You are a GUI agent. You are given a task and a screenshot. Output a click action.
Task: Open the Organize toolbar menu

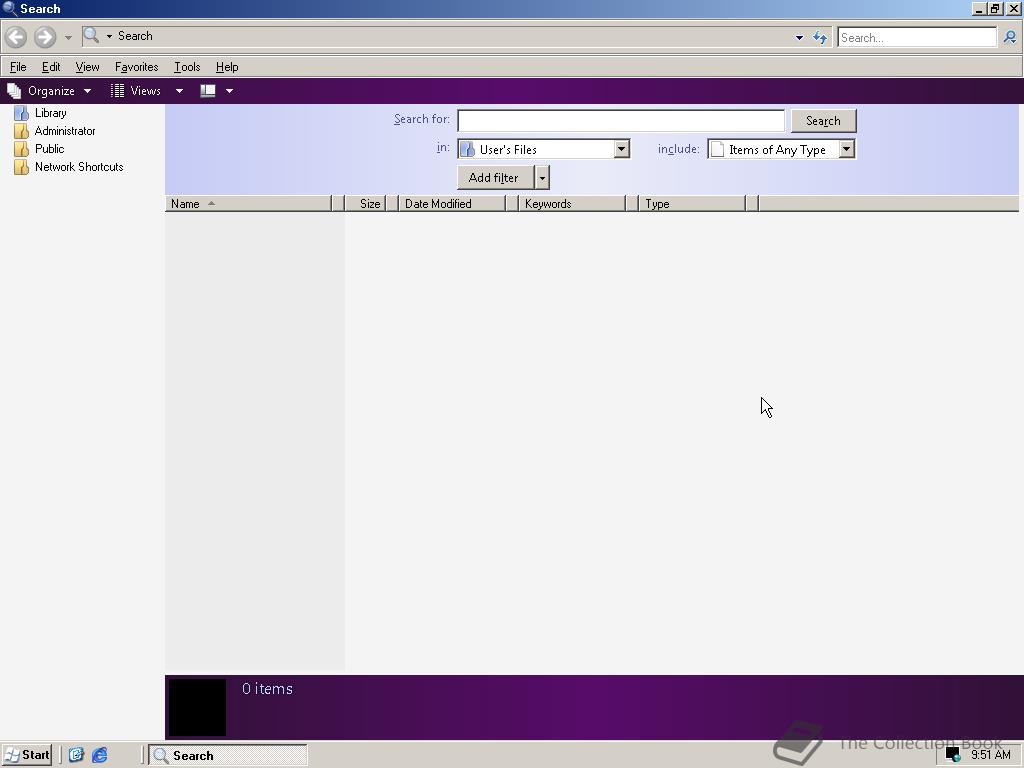(x=49, y=91)
